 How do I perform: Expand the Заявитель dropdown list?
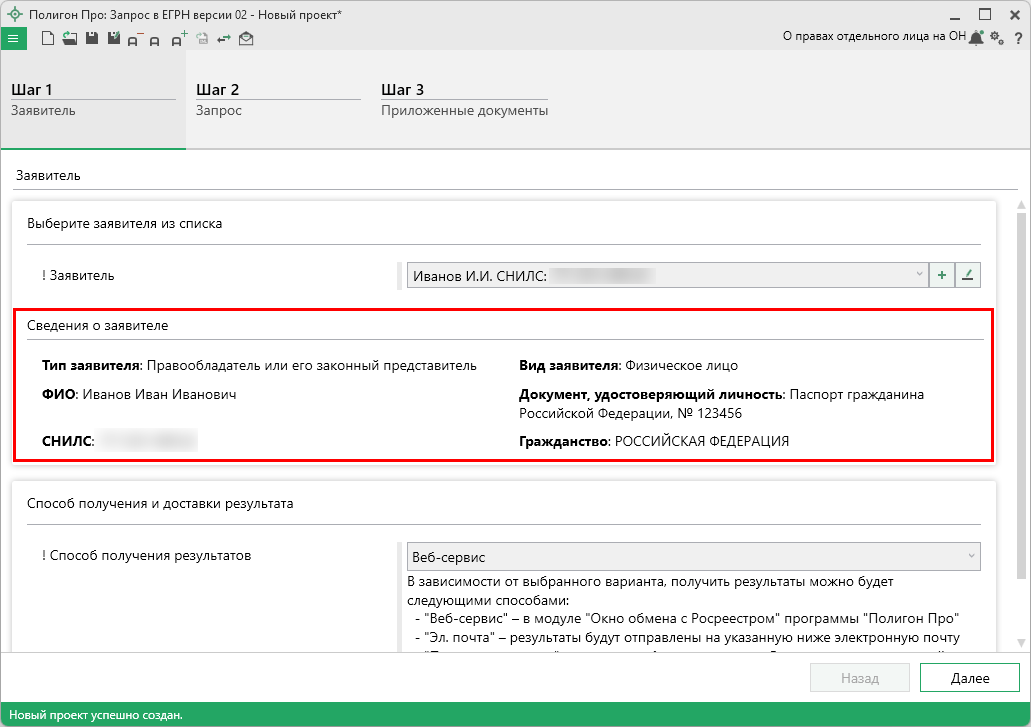919,275
